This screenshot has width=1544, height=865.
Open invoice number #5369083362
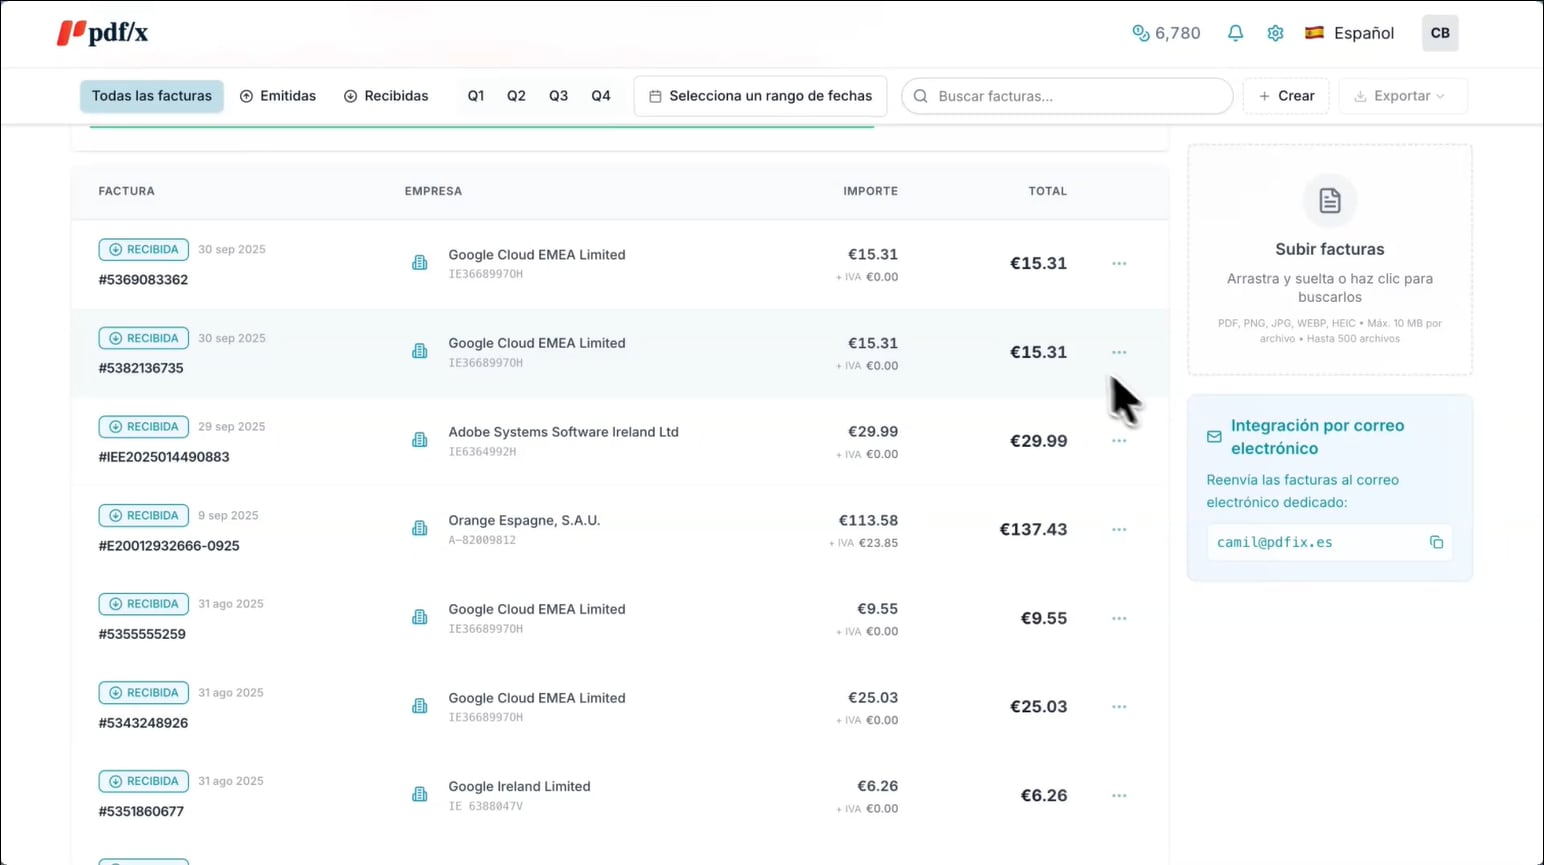(143, 280)
